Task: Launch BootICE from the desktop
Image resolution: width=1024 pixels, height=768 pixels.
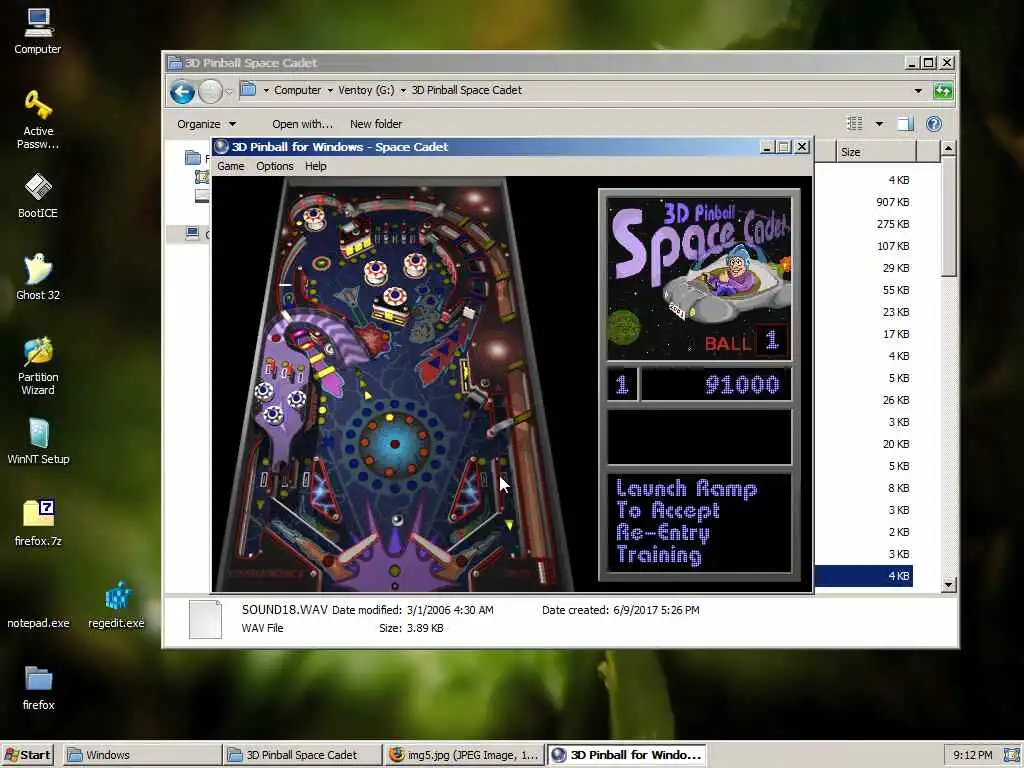Action: tap(38, 195)
